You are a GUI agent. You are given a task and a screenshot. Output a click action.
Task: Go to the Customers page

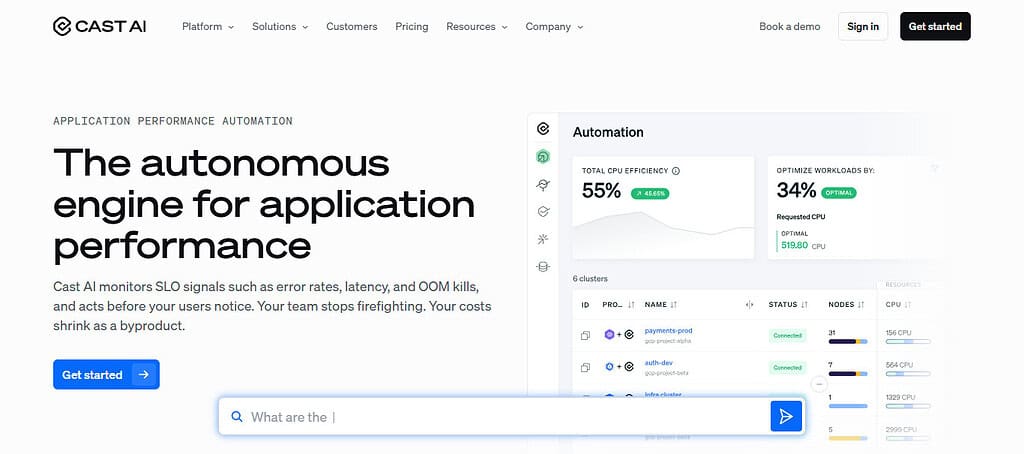point(351,27)
